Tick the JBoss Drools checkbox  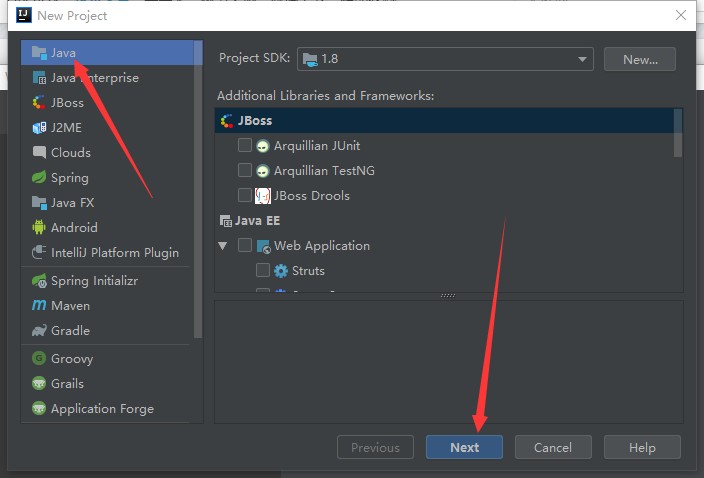pos(245,196)
